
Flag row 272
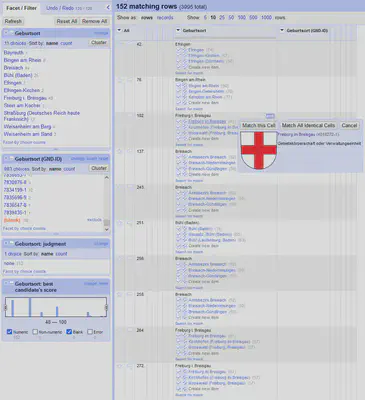point(129,366)
